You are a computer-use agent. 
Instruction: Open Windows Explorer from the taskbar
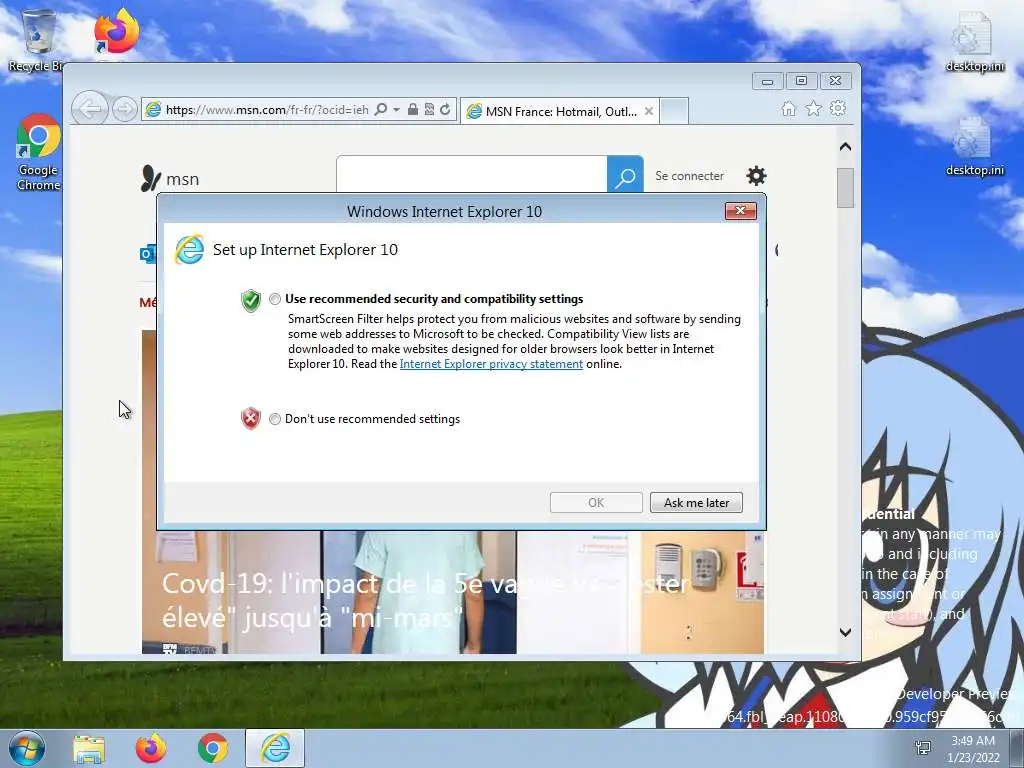coord(89,748)
